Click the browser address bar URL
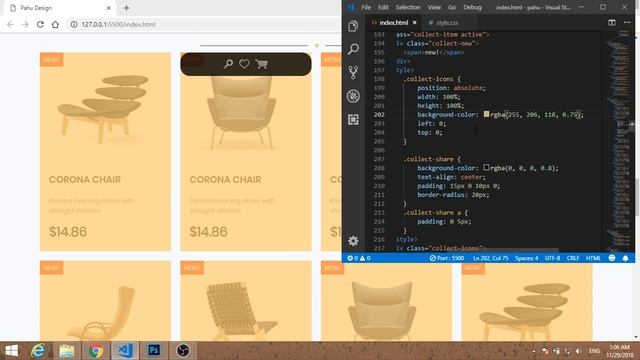640x360 pixels. coord(118,24)
